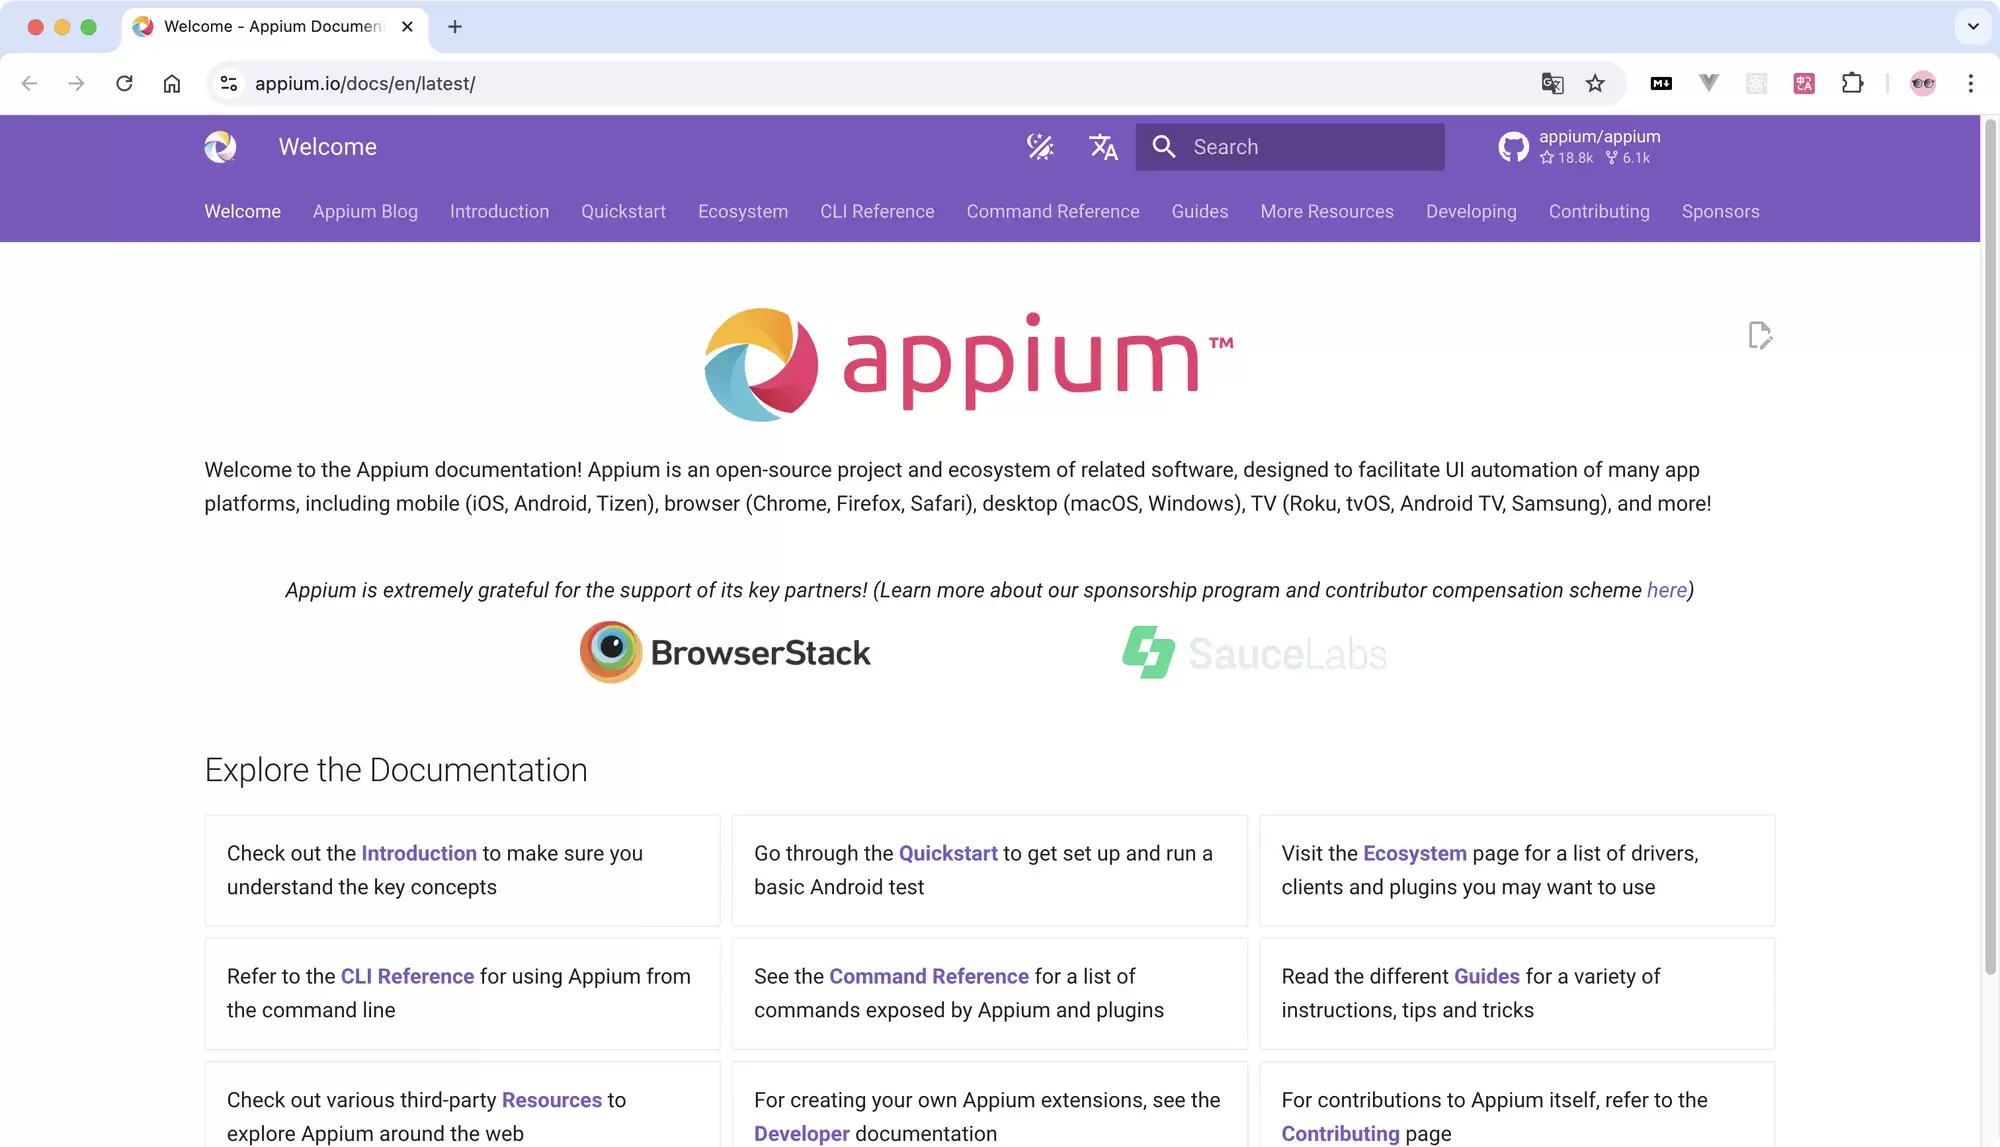The width and height of the screenshot is (2000, 1147).
Task: Expand the tab search chevron
Action: (1973, 27)
